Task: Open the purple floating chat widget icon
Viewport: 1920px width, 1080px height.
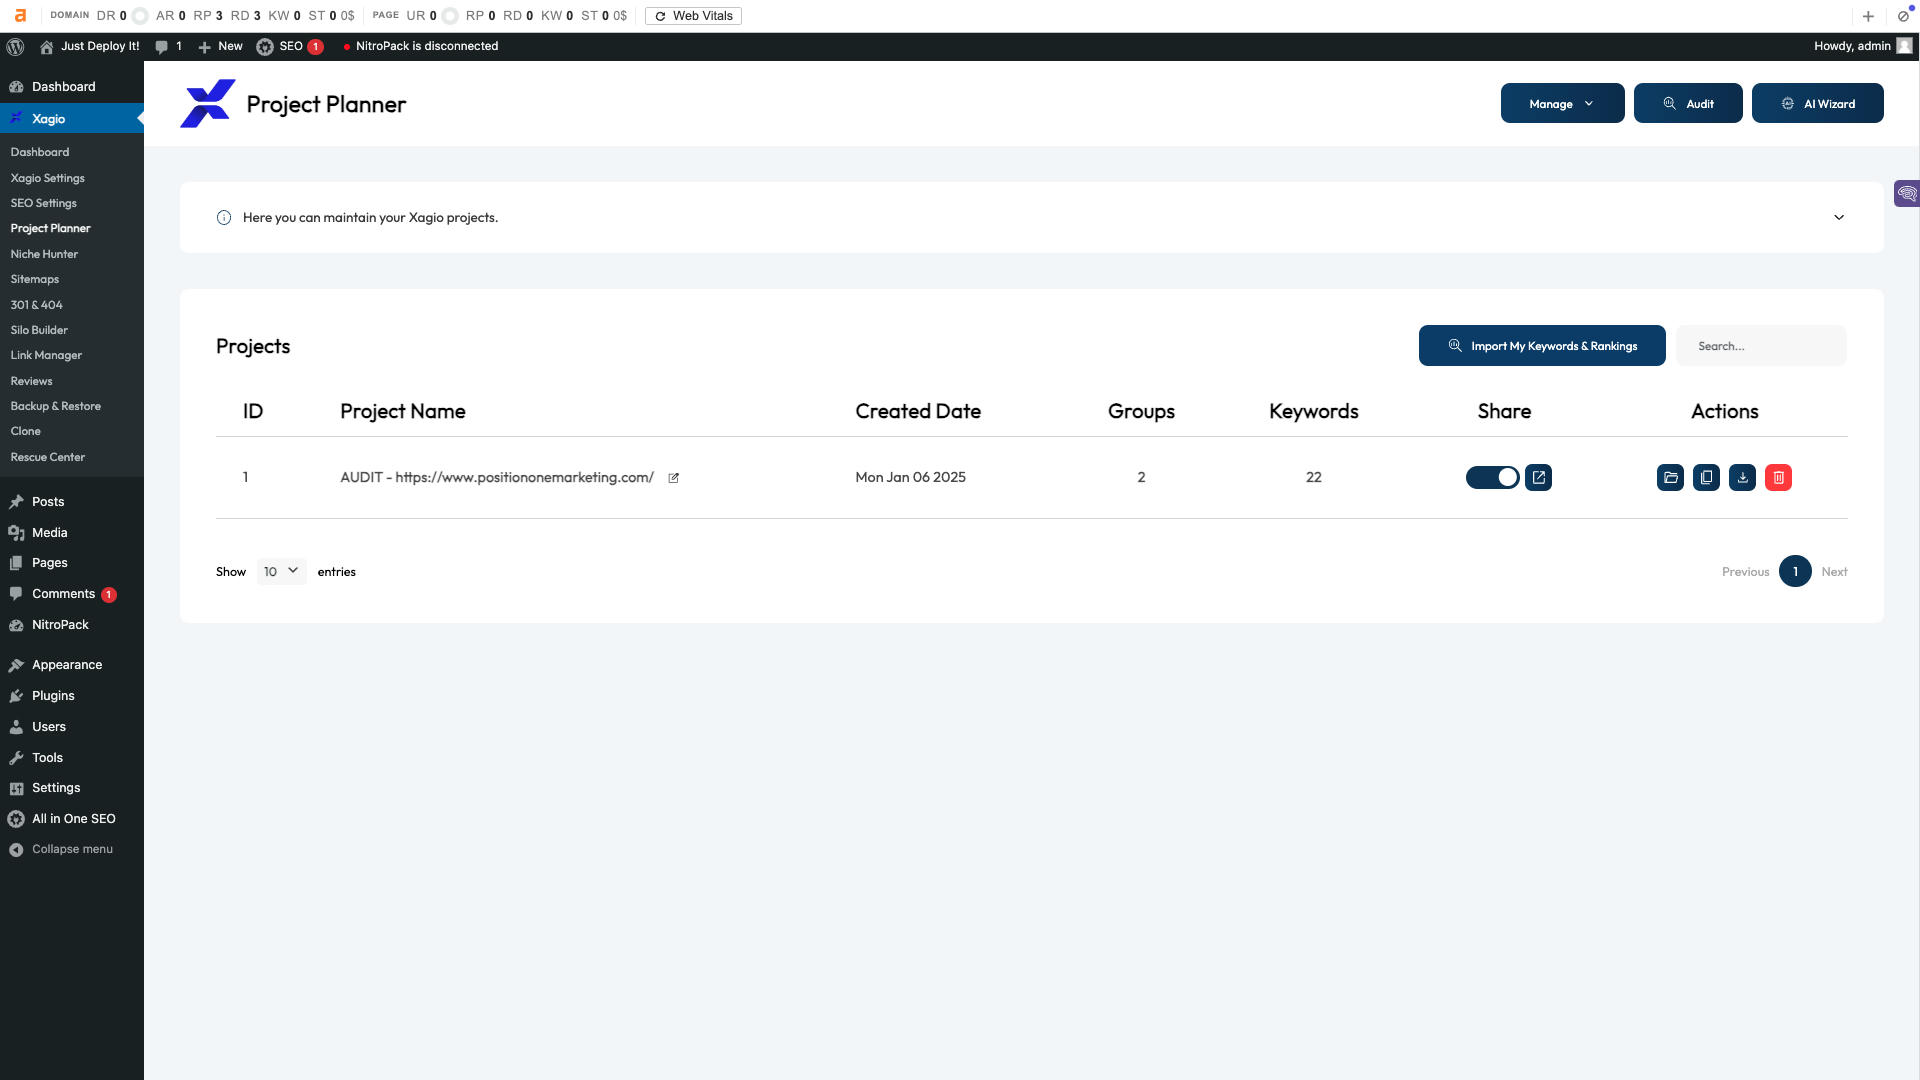Action: (1907, 193)
